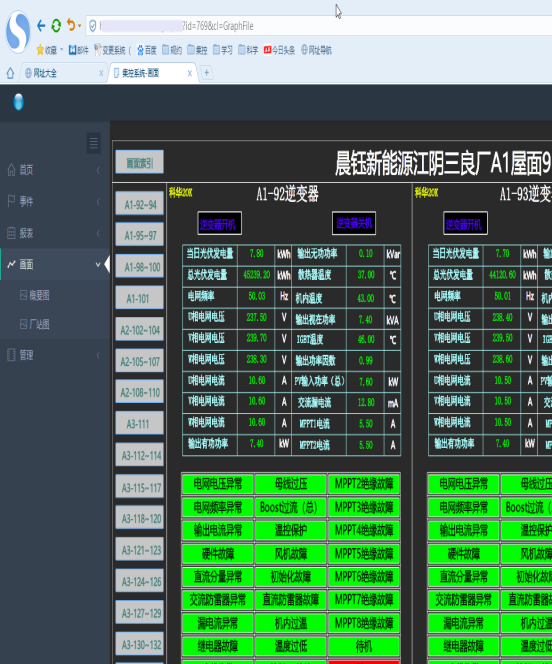Viewport: 552px width, 664px height.
Task: Collapse chevron next to 画面
Action: click(98, 265)
